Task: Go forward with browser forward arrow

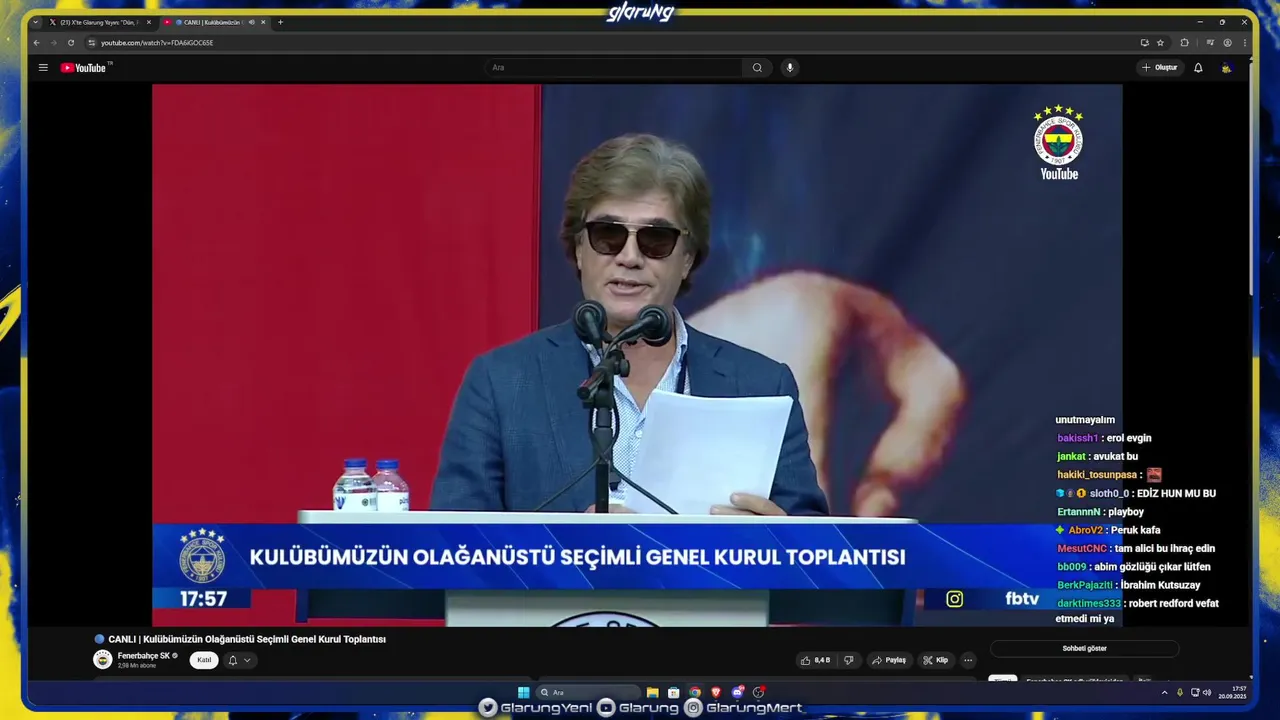Action: [x=53, y=43]
